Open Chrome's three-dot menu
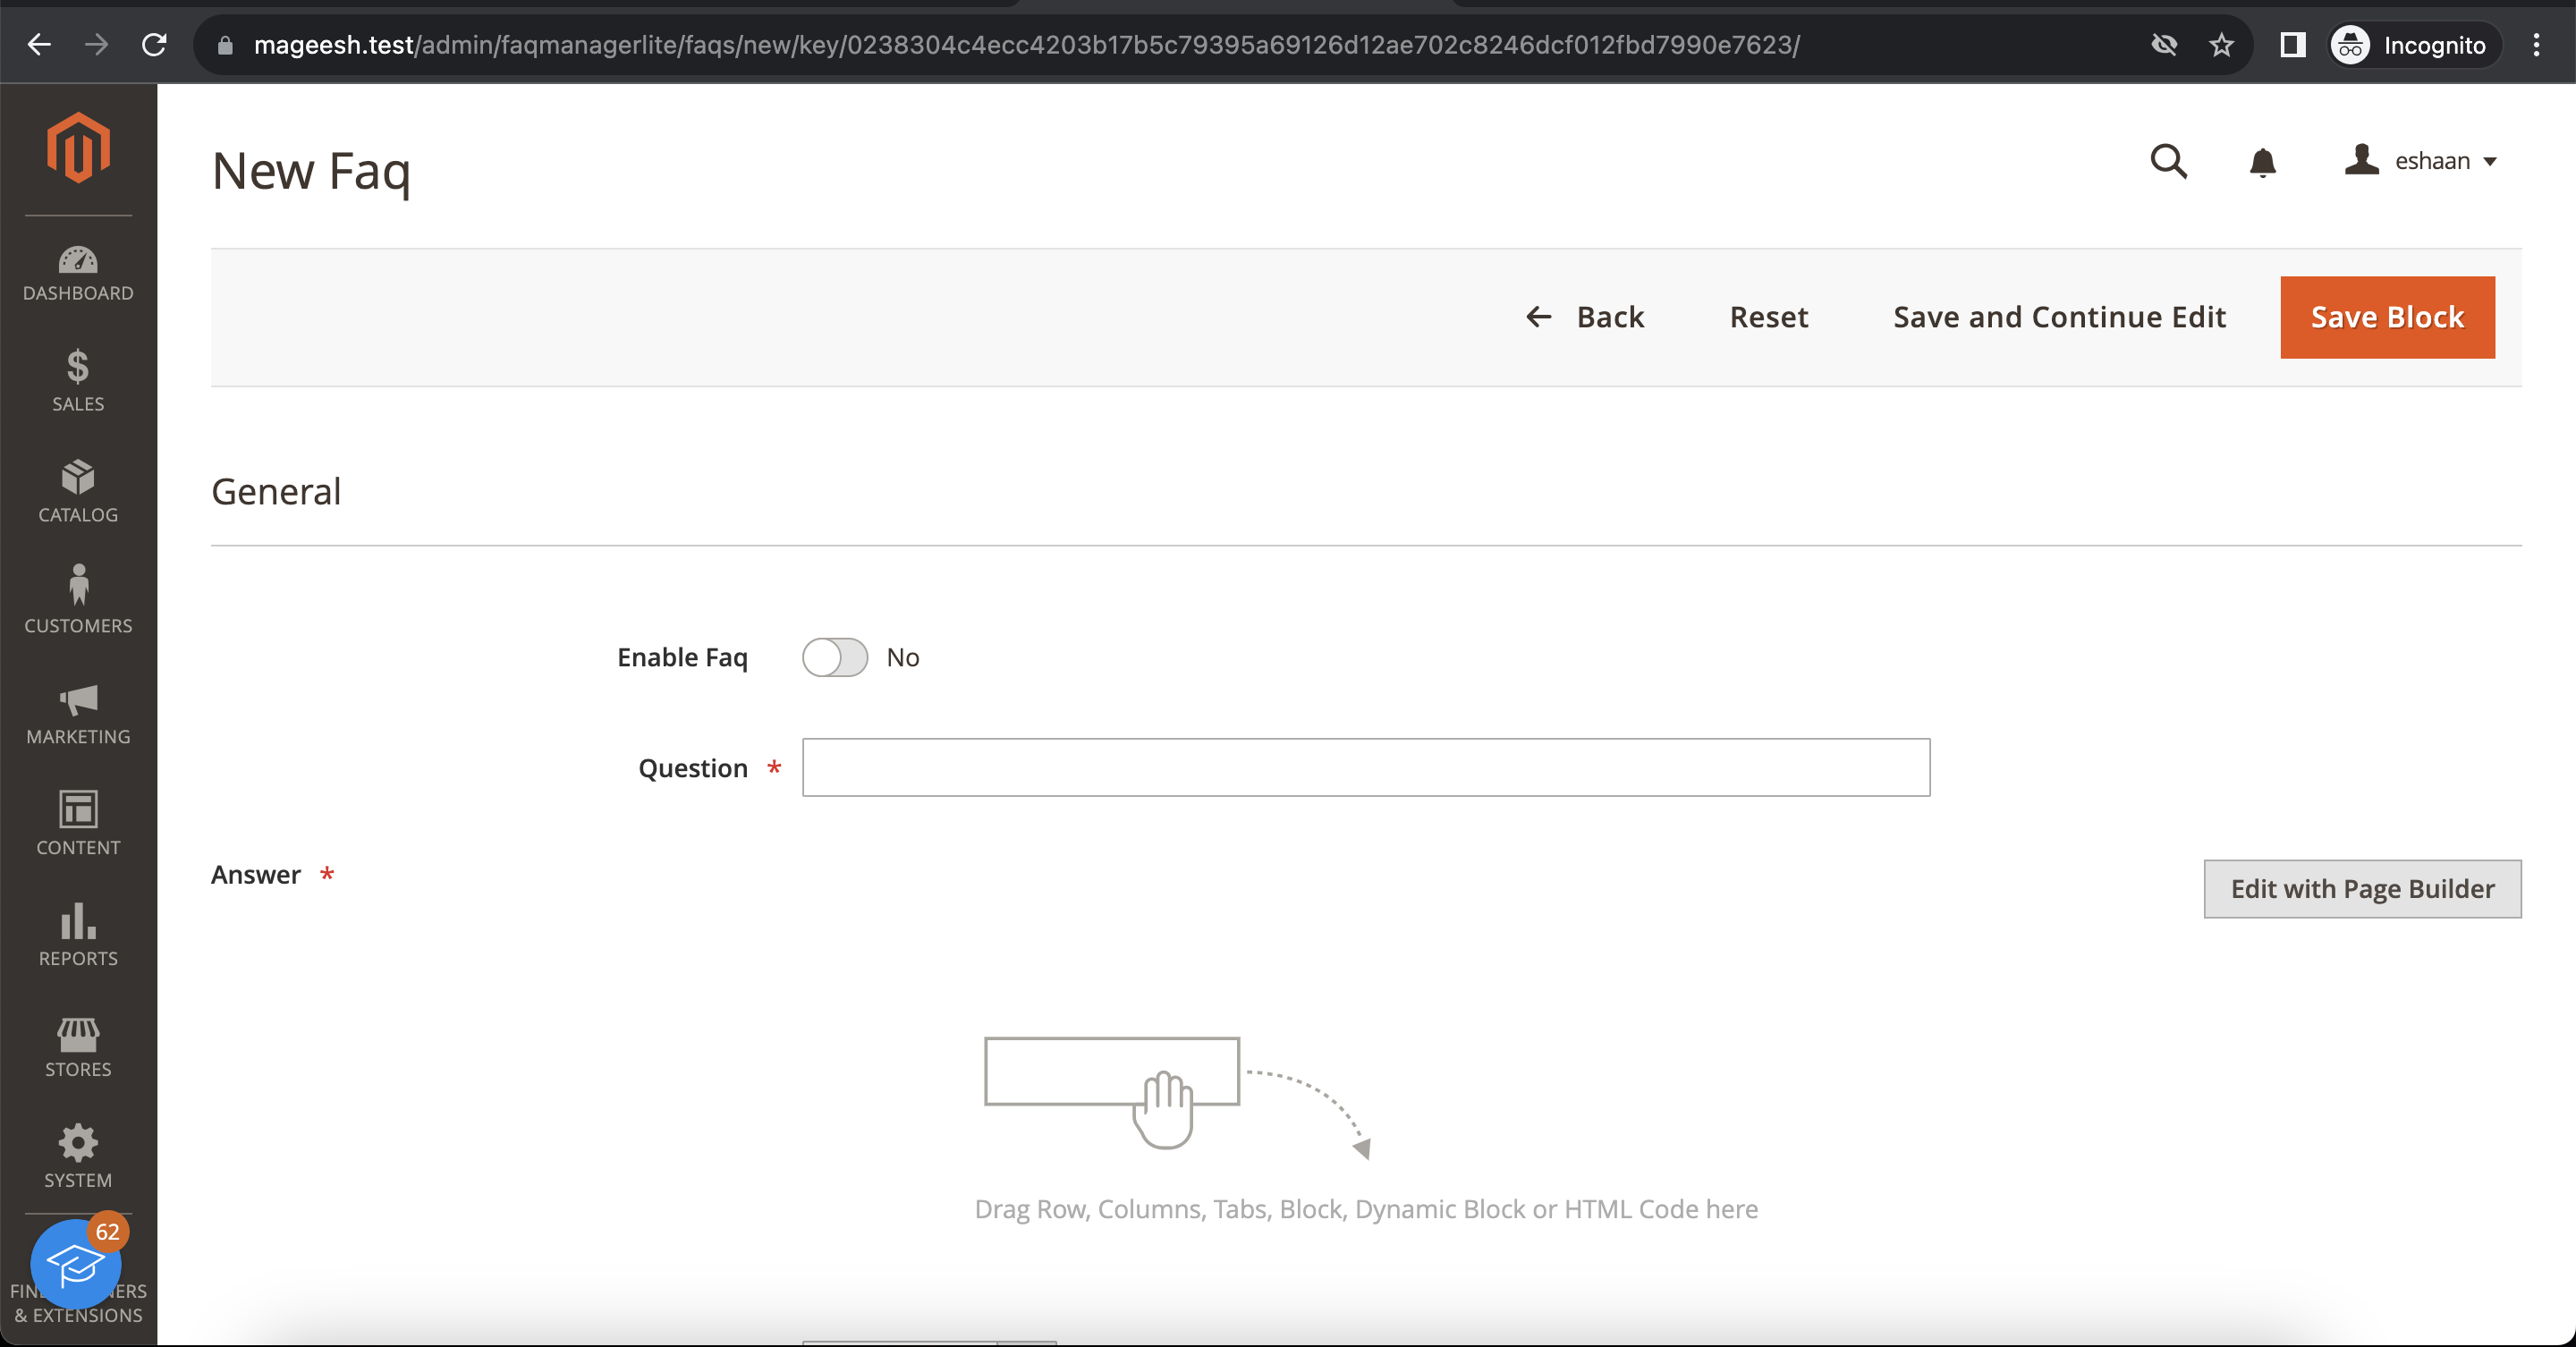This screenshot has width=2576, height=1347. point(2536,45)
